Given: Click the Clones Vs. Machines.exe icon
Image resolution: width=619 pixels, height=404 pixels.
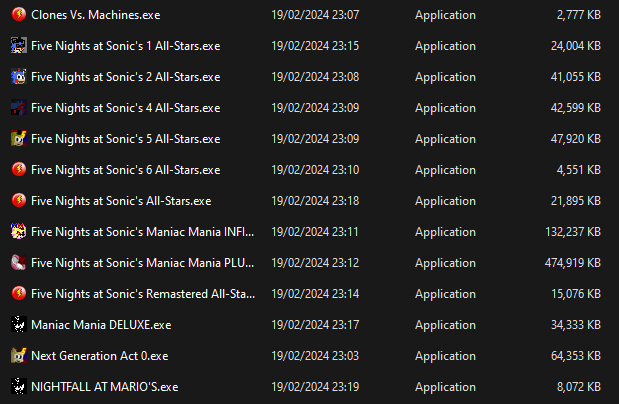Looking at the screenshot, I should point(18,15).
